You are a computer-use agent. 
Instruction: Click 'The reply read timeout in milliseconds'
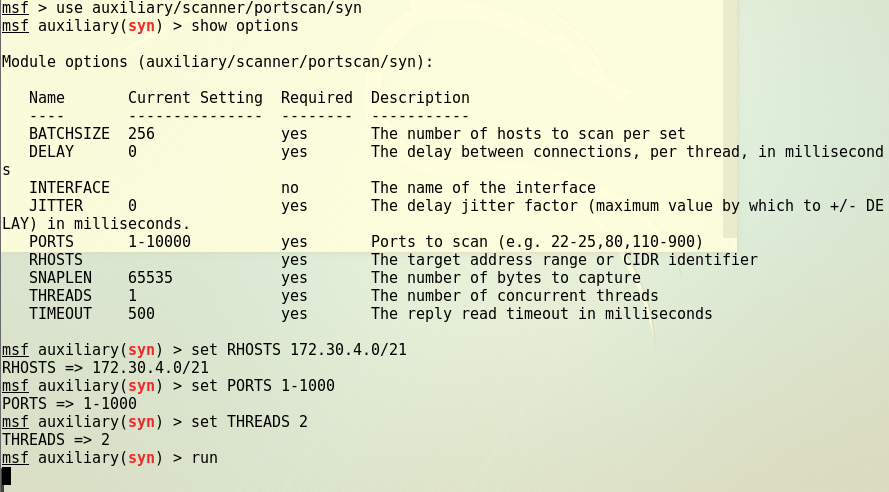pyautogui.click(x=541, y=313)
